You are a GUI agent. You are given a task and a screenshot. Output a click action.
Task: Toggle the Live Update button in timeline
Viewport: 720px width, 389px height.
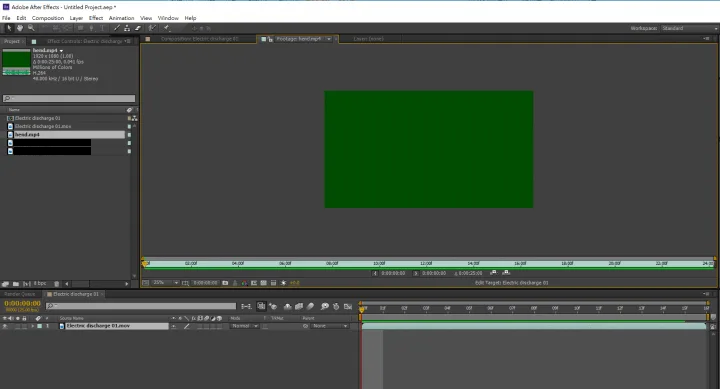click(x=261, y=306)
